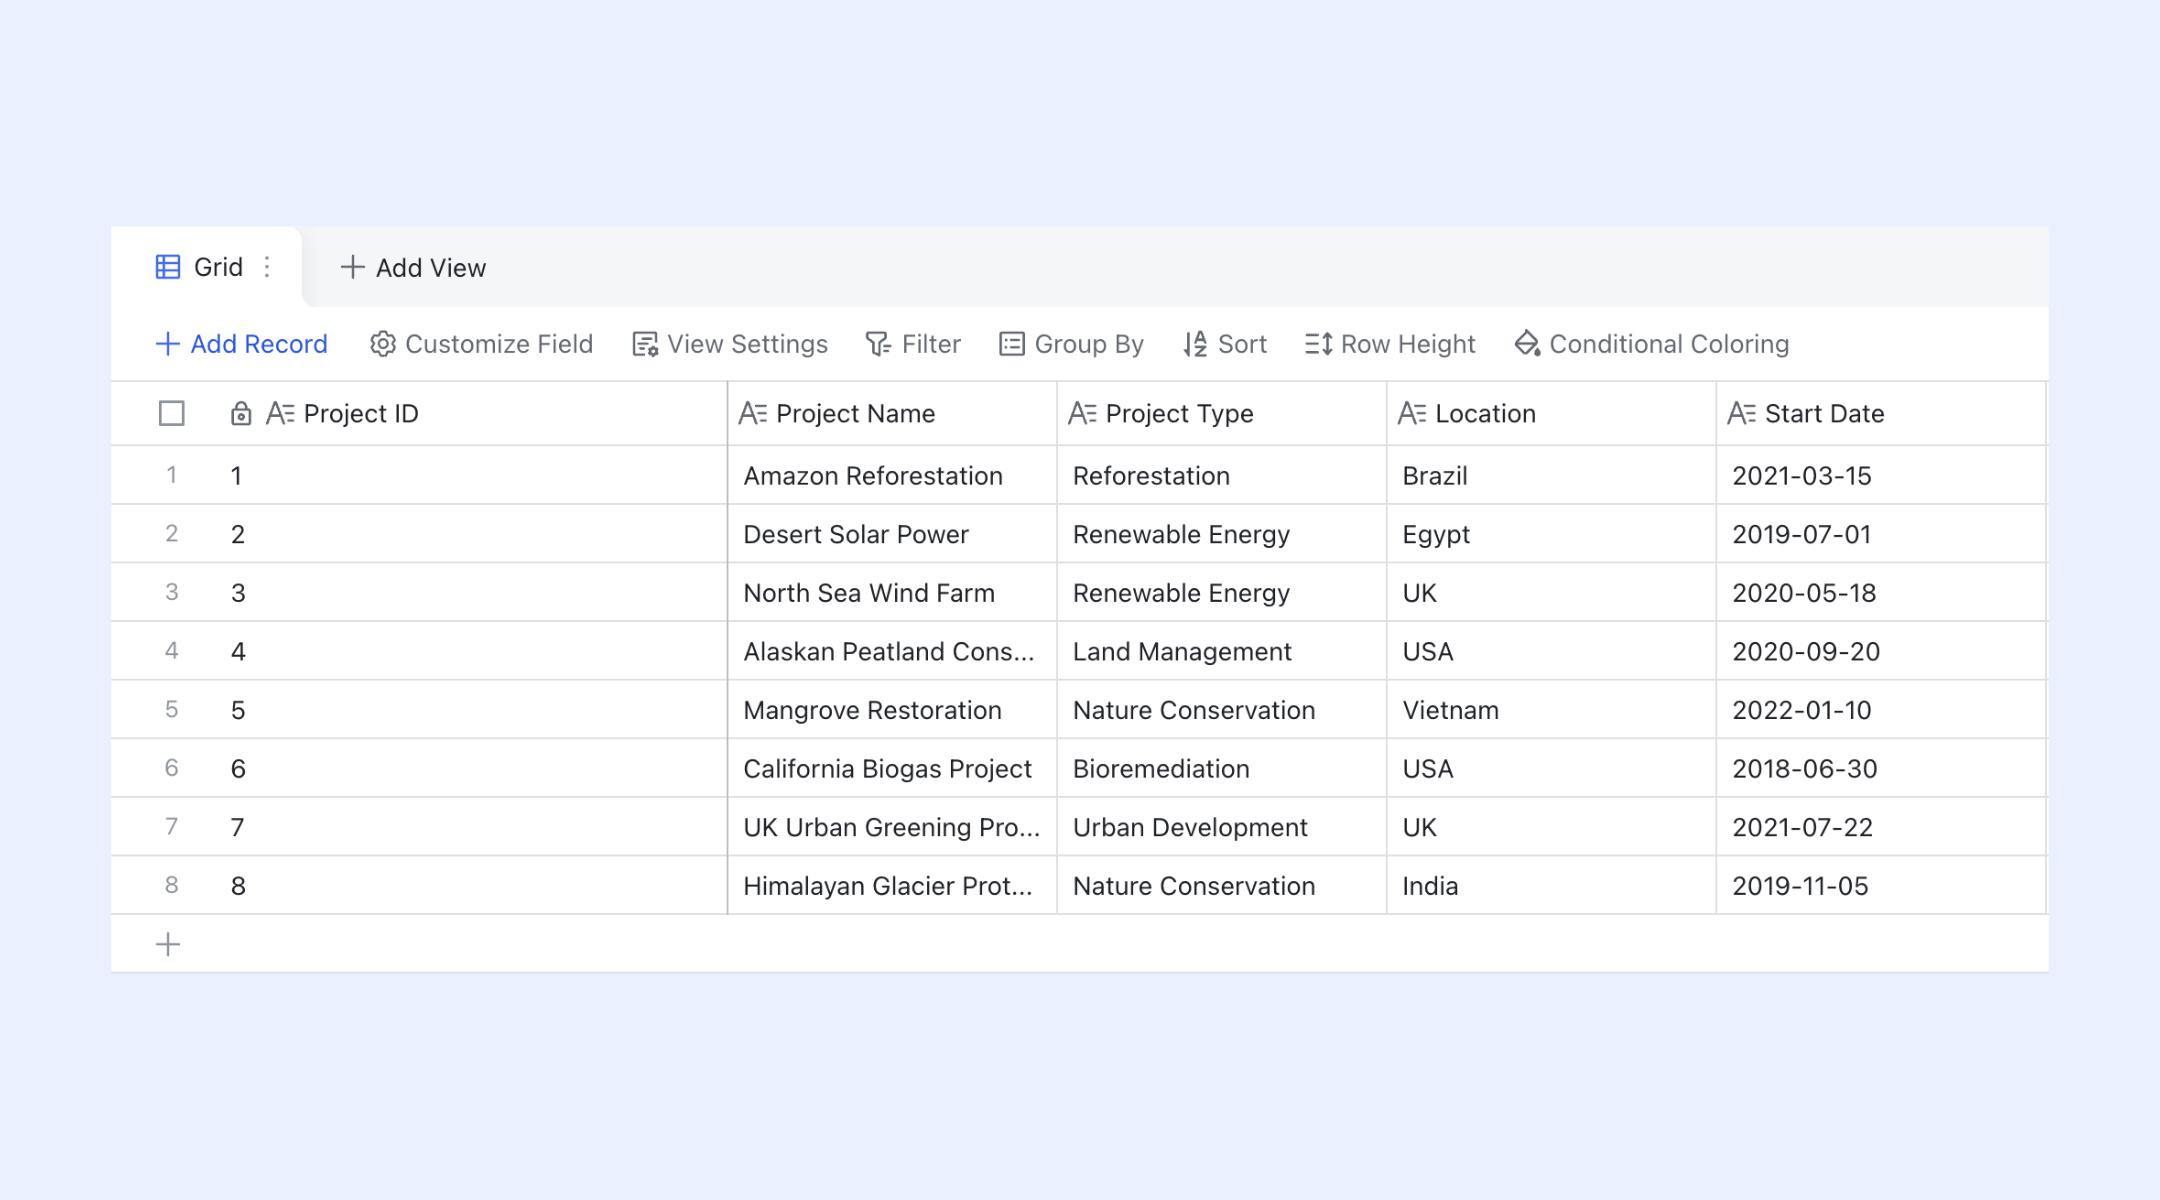Add a new row with the bottom plus
The width and height of the screenshot is (2160, 1200).
tap(168, 944)
